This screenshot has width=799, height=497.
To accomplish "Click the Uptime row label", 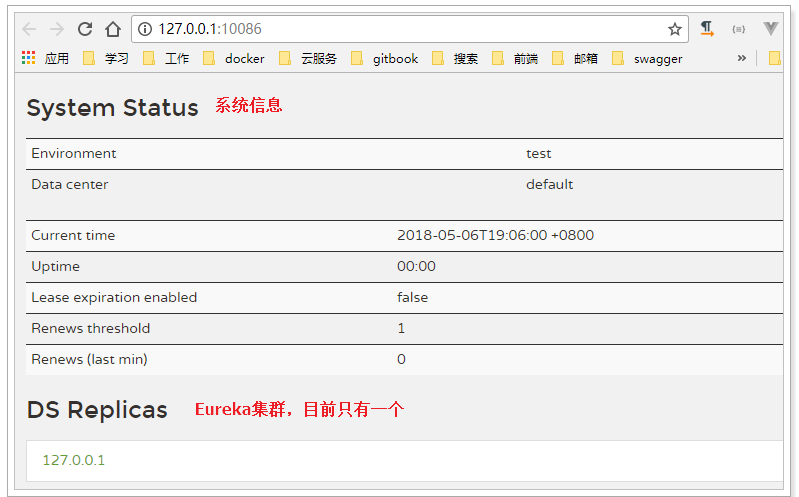I will (56, 267).
